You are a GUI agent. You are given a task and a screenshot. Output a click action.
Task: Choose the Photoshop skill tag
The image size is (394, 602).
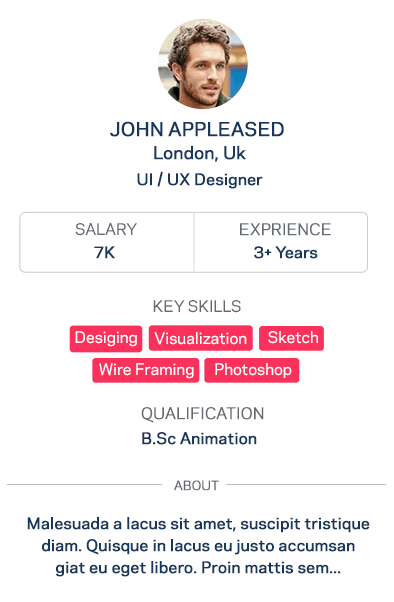click(252, 370)
